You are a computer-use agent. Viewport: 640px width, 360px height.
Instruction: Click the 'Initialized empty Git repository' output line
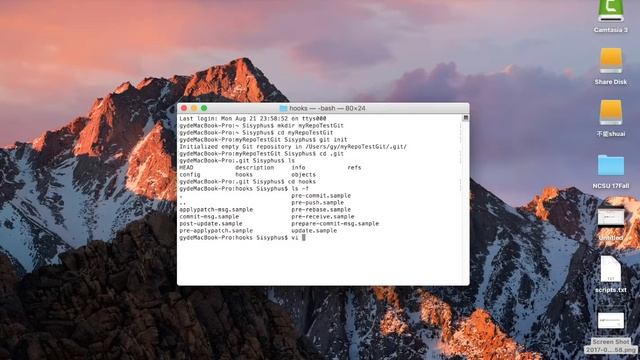click(293, 147)
